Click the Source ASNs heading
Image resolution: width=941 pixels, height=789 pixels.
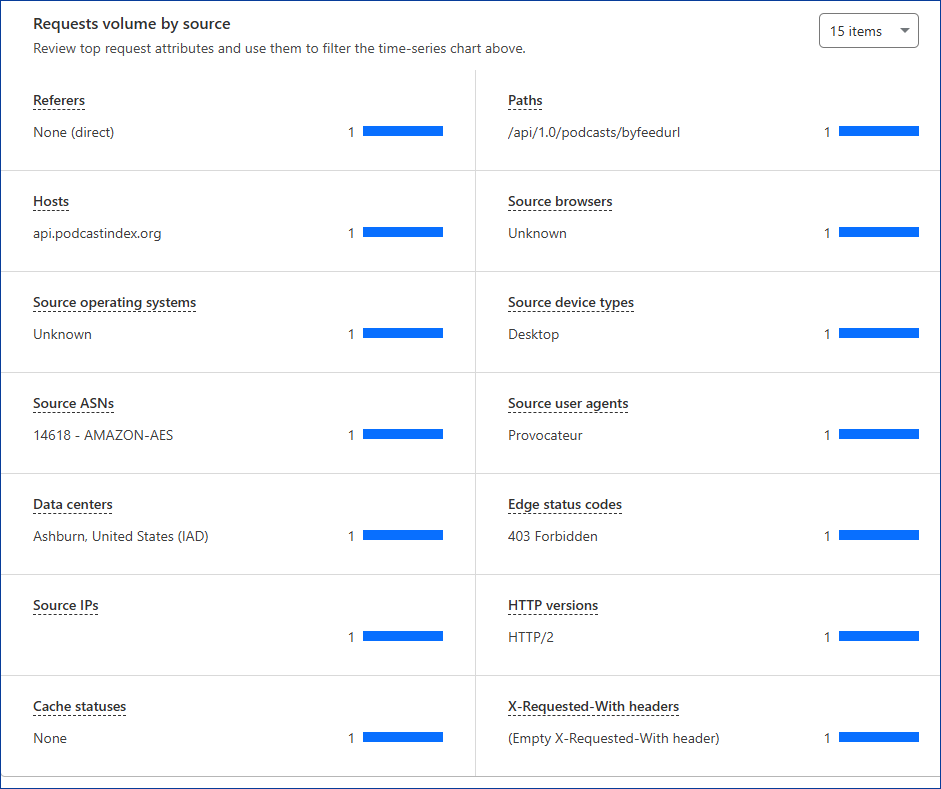[73, 404]
